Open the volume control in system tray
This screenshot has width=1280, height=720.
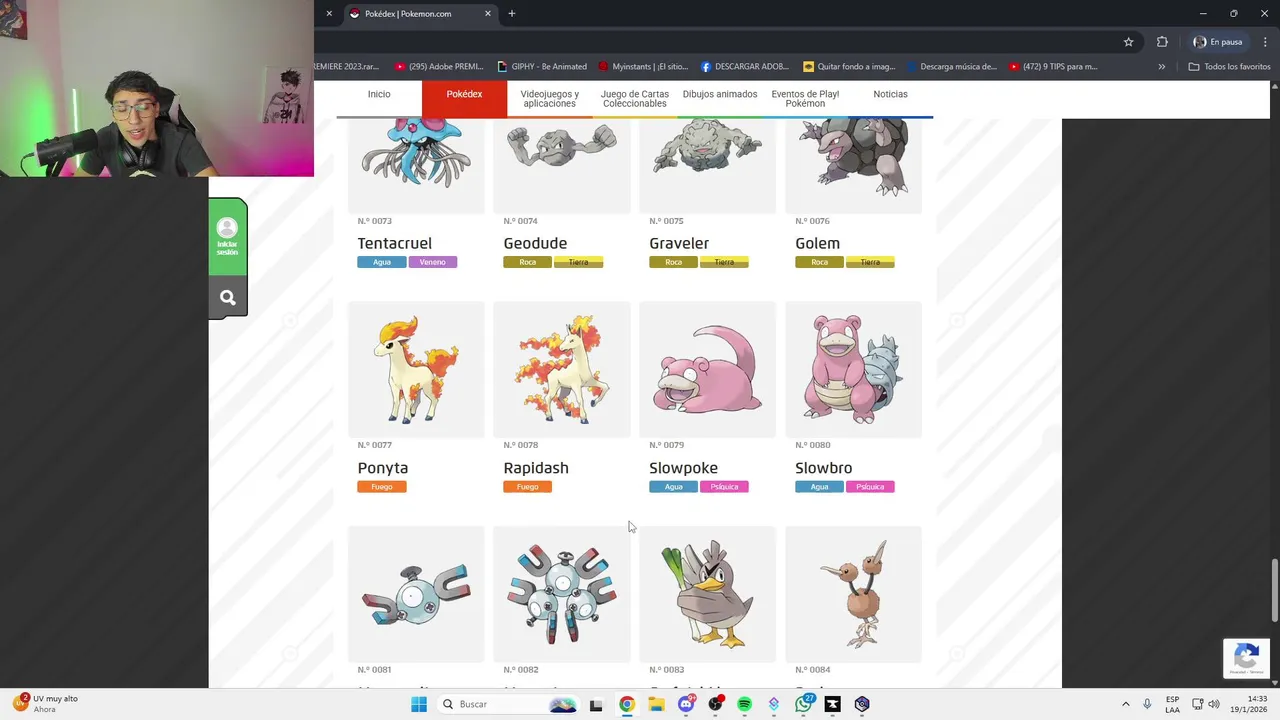click(1214, 704)
